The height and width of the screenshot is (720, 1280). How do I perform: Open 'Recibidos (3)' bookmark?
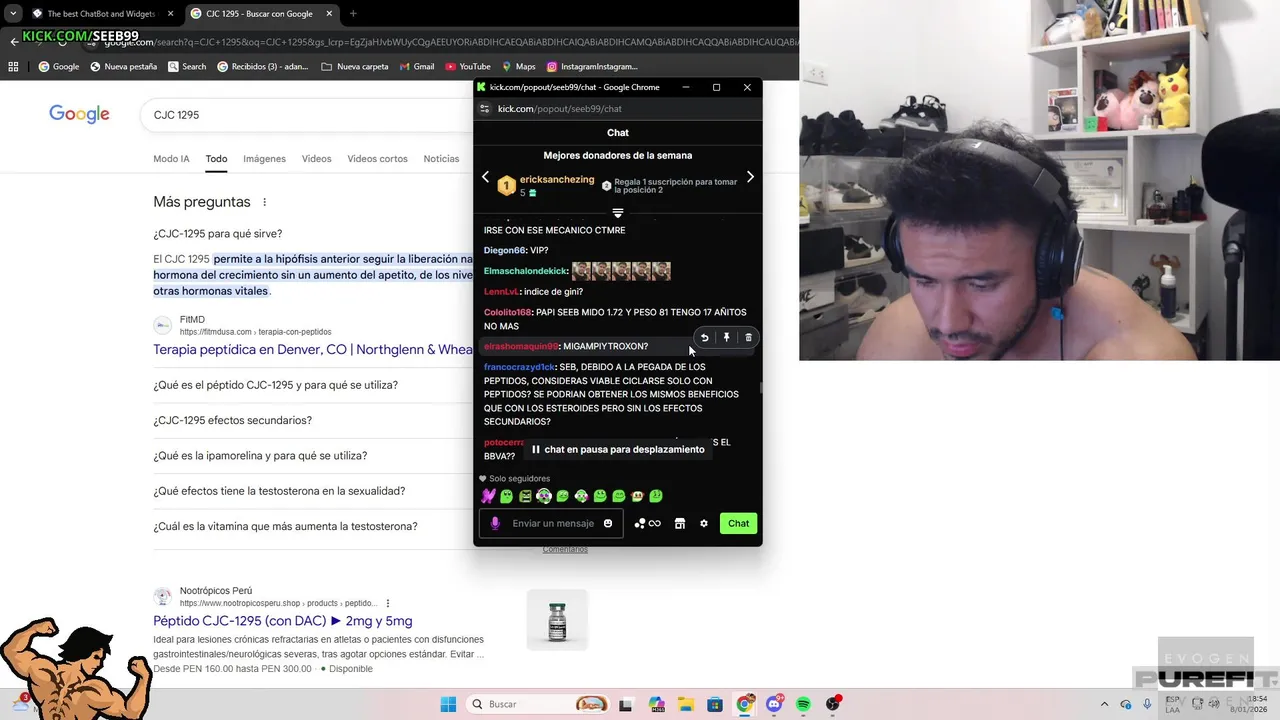pos(263,66)
